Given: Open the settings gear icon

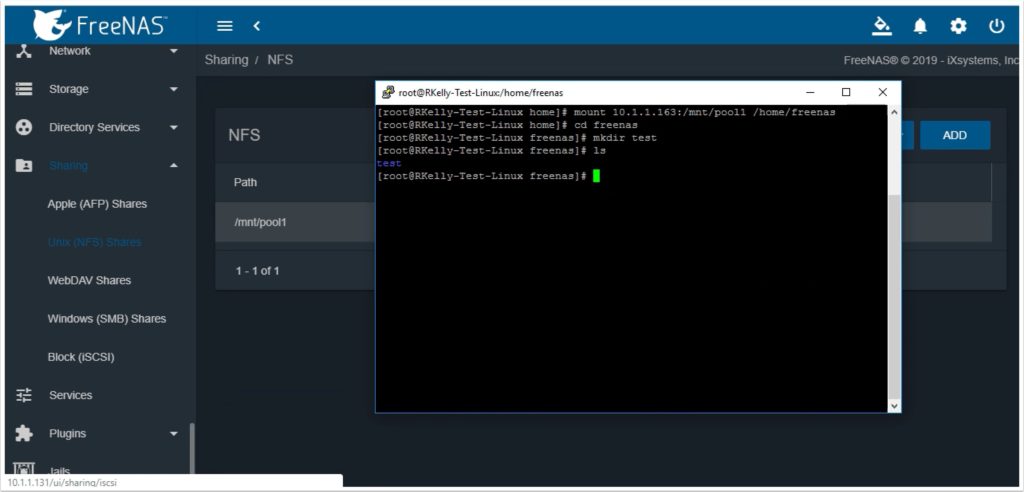Looking at the screenshot, I should [958, 25].
